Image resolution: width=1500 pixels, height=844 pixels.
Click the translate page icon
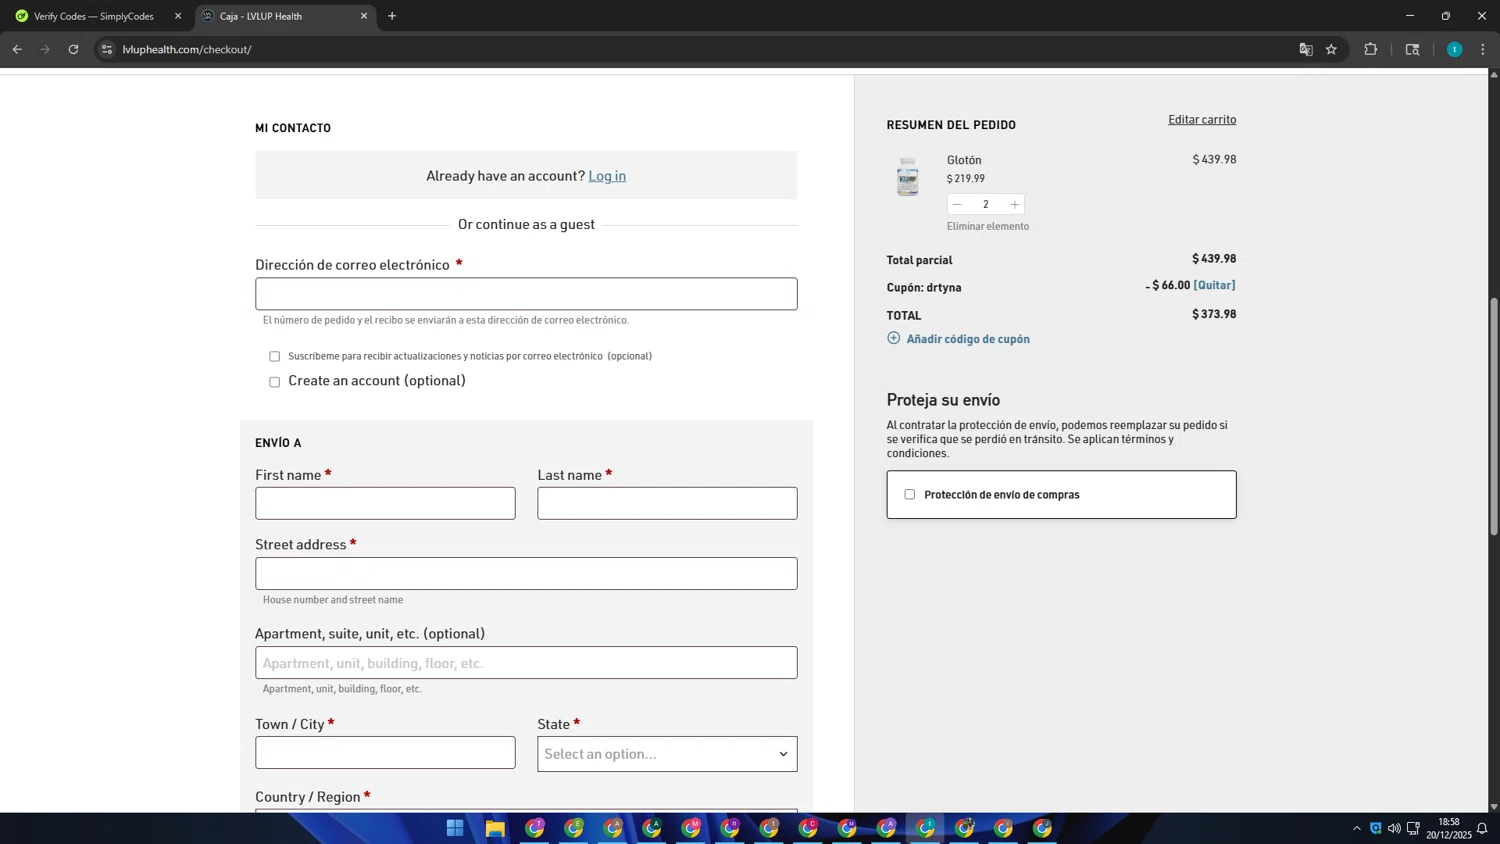pos(1305,49)
